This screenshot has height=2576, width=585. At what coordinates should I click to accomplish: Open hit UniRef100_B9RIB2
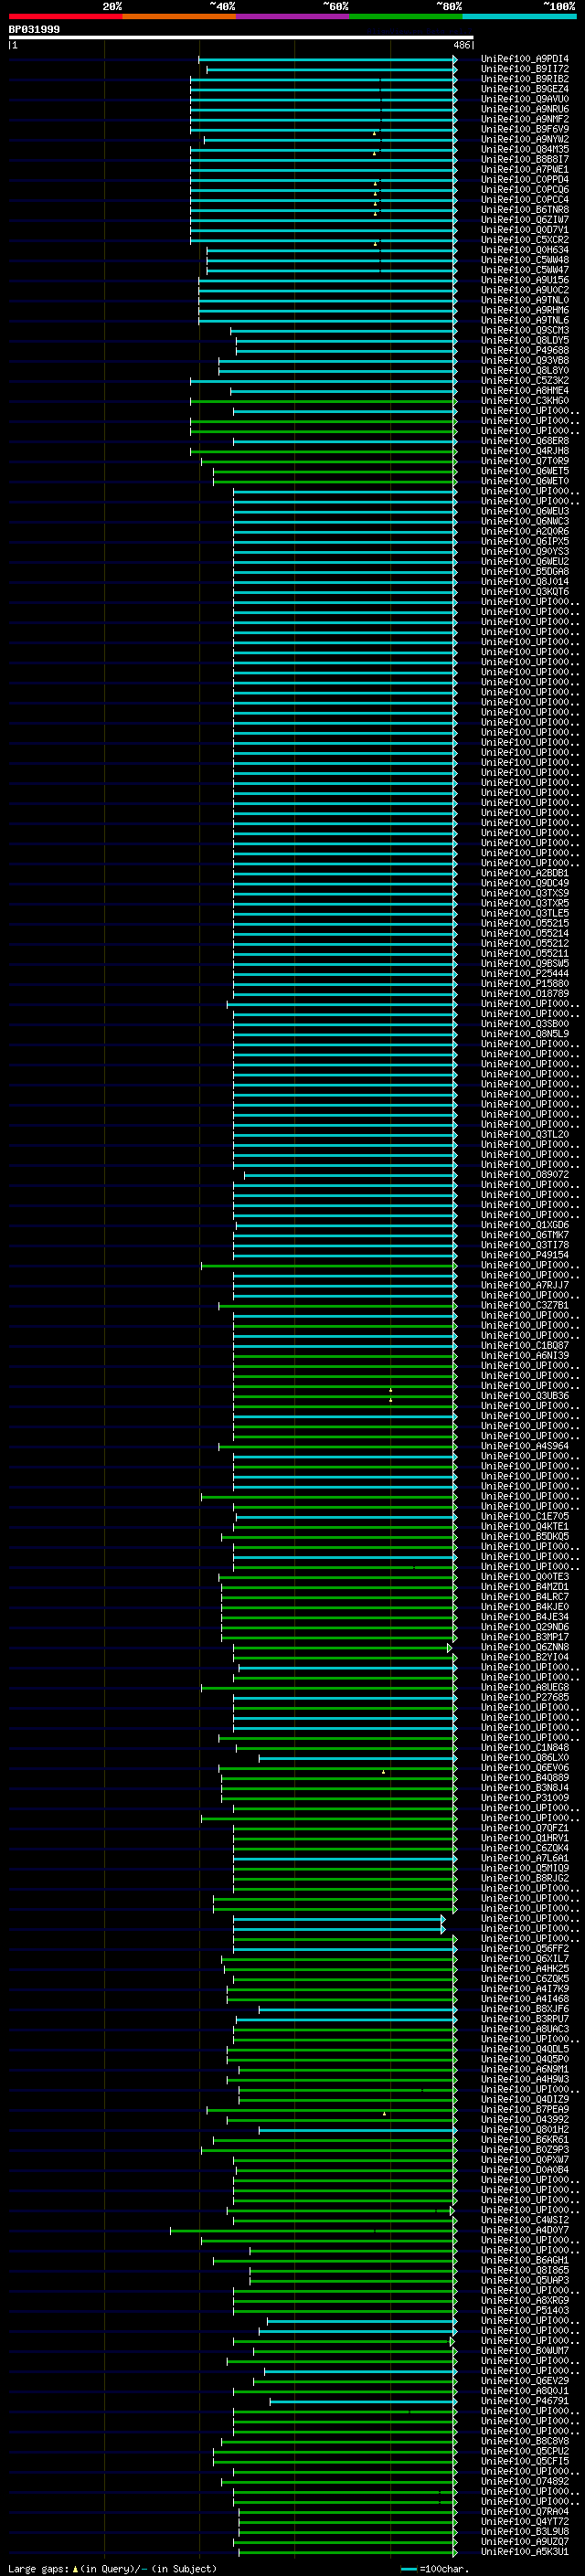coord(525,79)
